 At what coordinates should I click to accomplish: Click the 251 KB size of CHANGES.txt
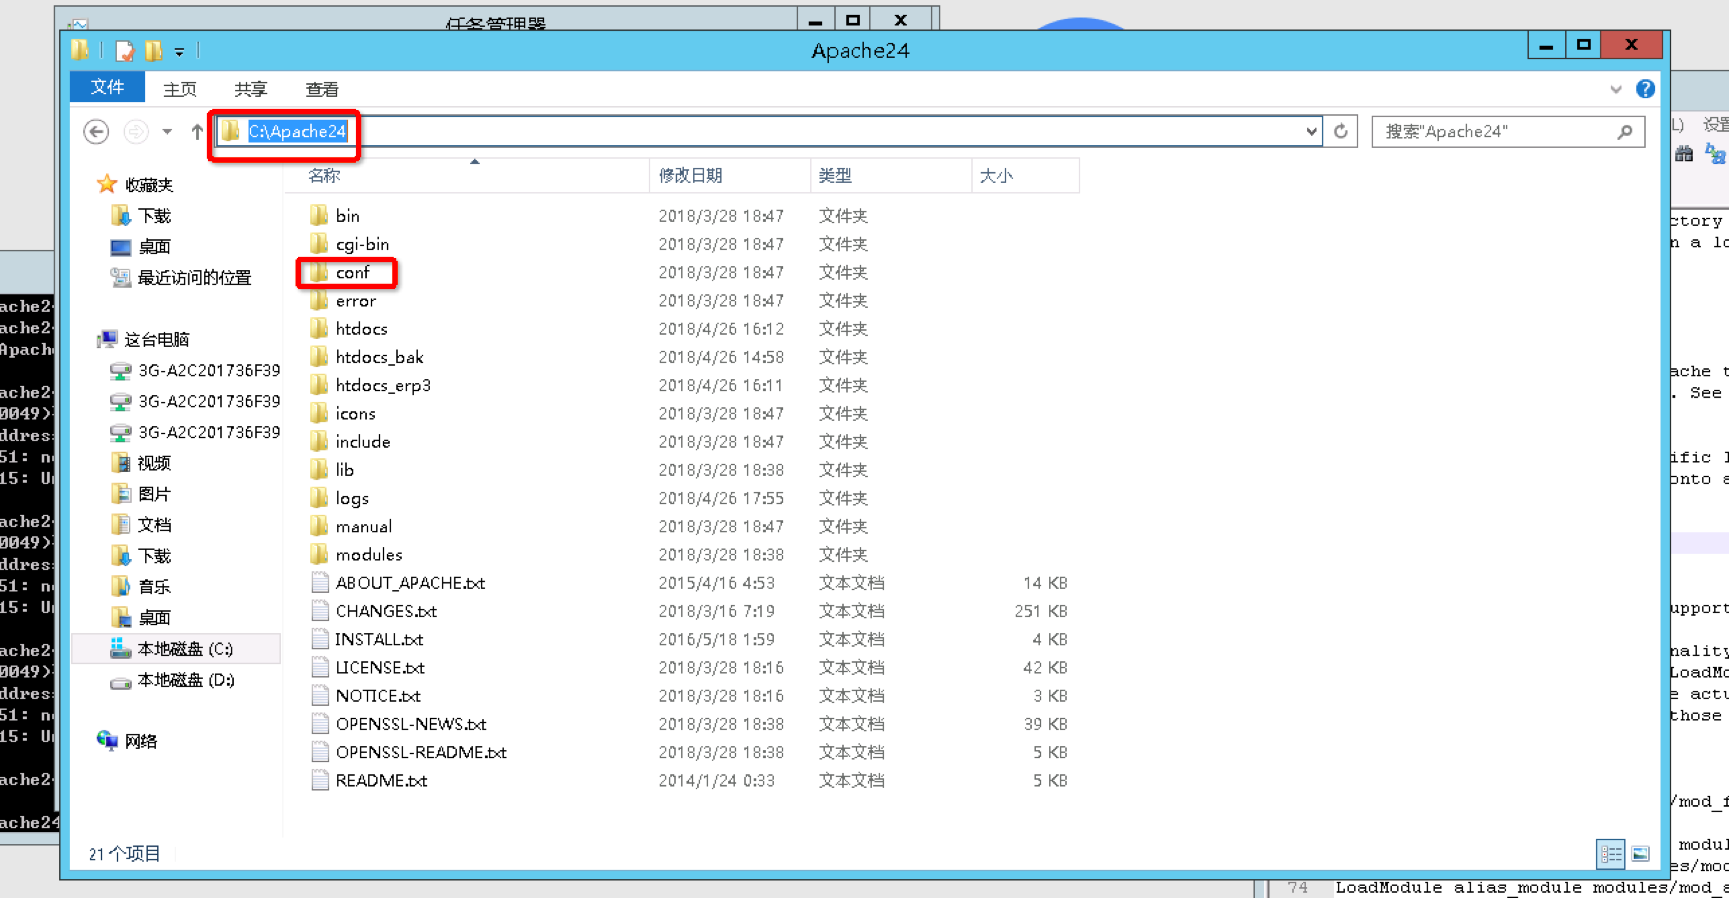coord(1041,611)
